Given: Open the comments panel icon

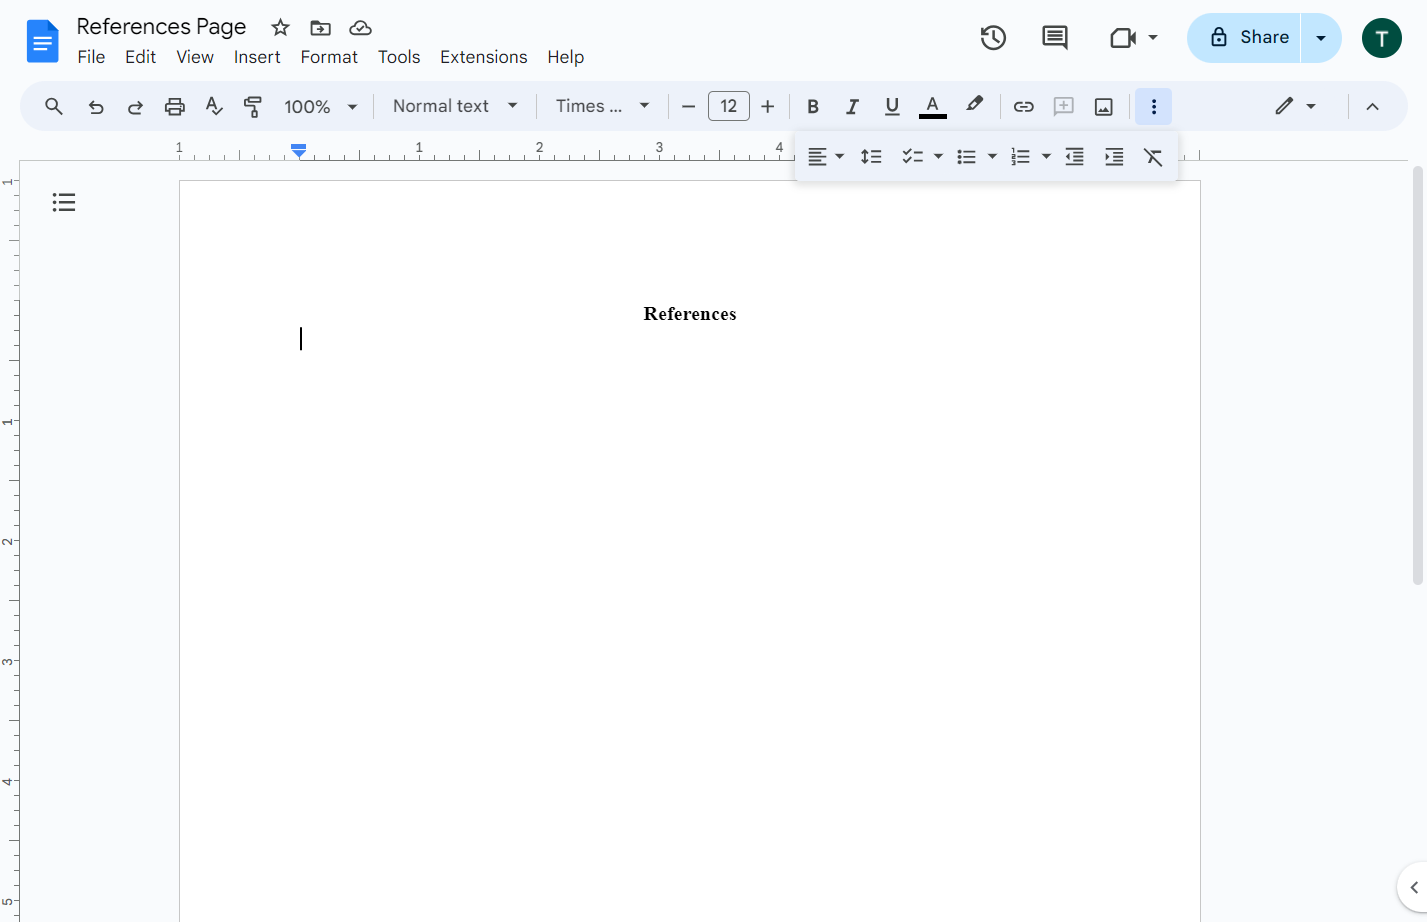Looking at the screenshot, I should pos(1055,38).
